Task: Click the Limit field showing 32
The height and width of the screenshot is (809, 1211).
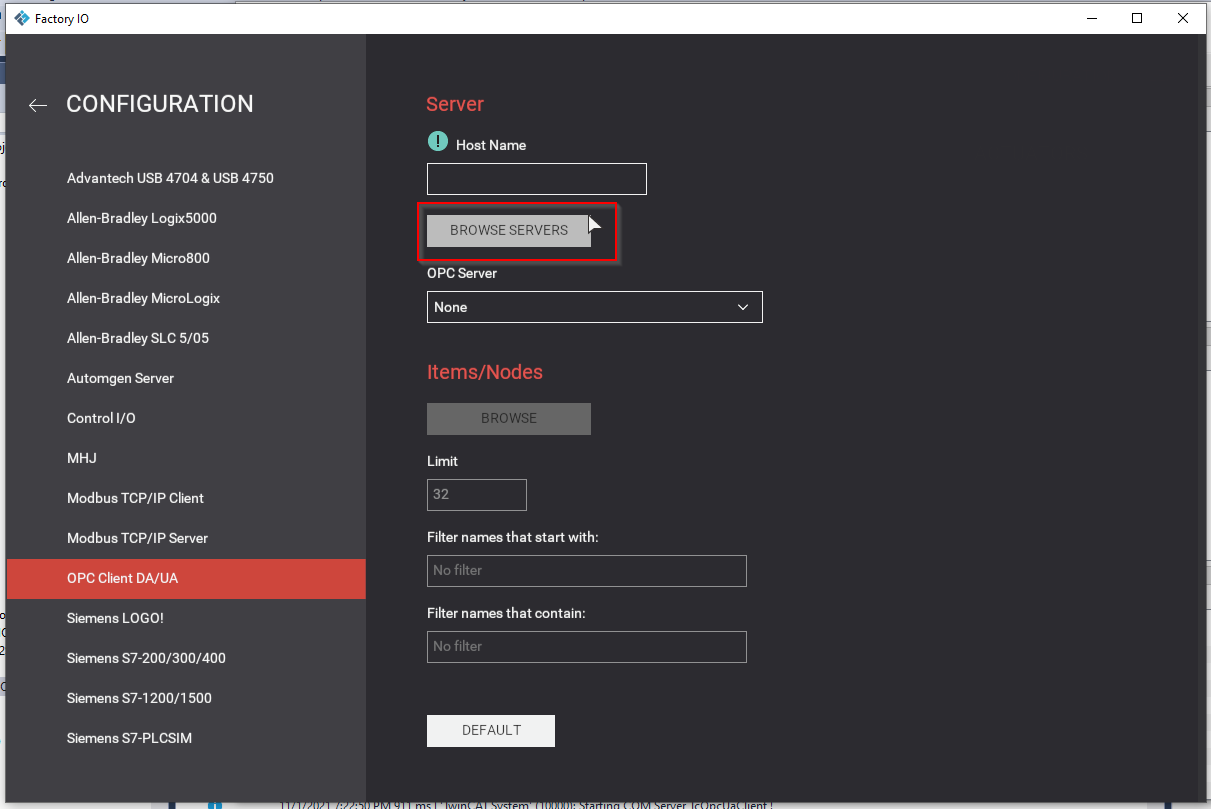Action: click(x=477, y=495)
